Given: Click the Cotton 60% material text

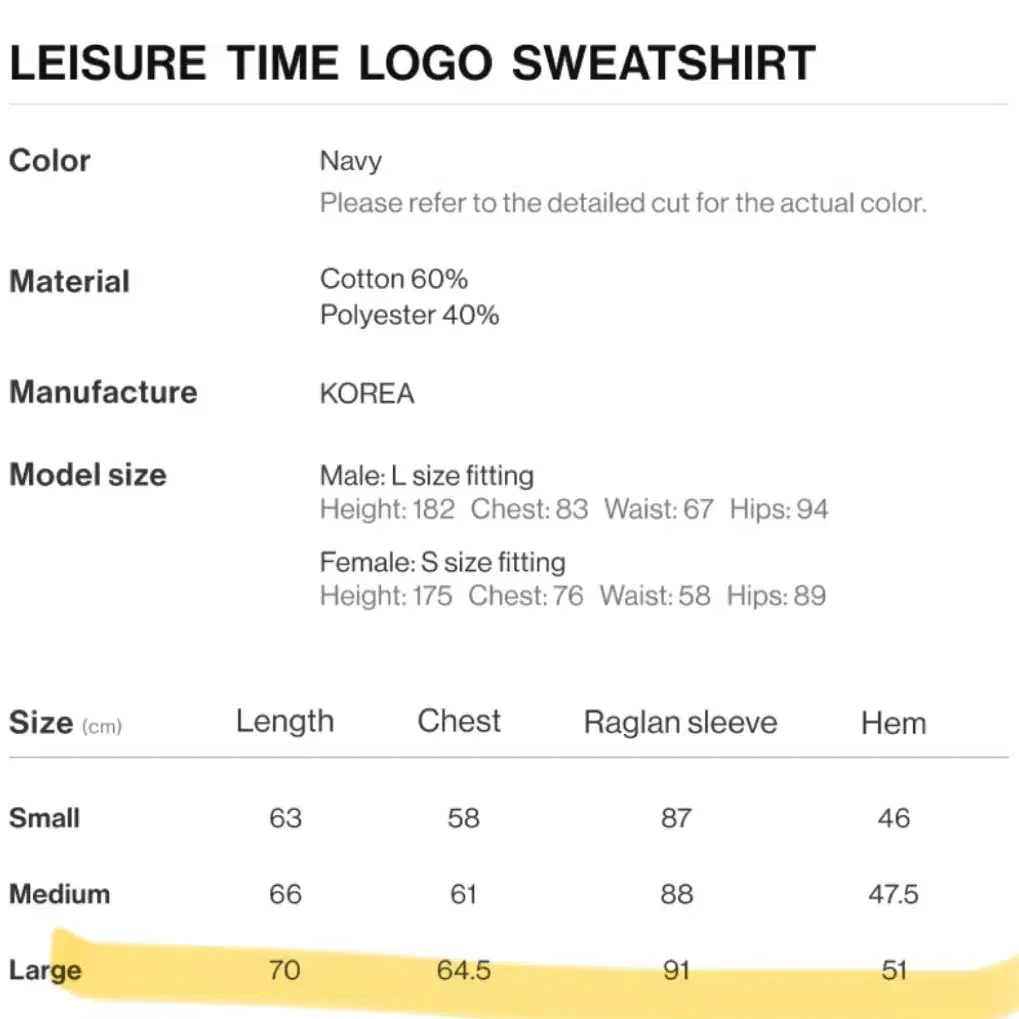Looking at the screenshot, I should click(394, 279).
